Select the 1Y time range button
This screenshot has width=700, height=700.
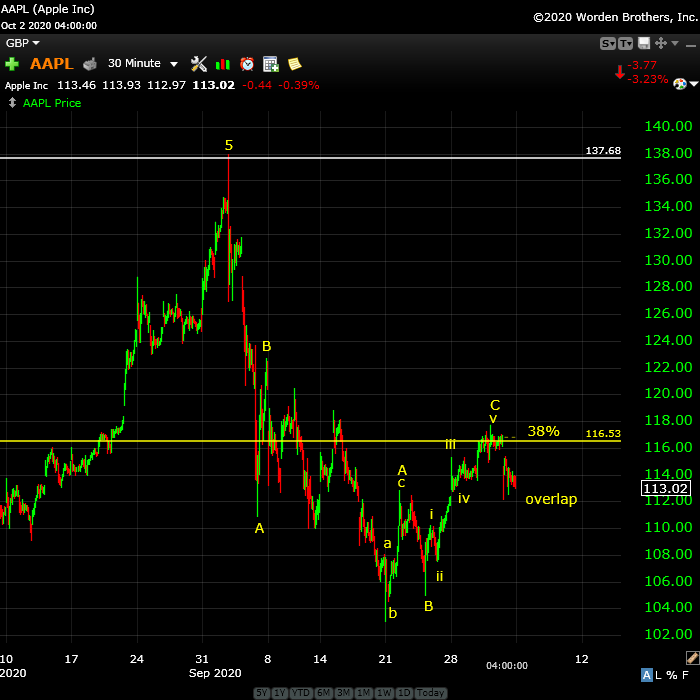click(x=279, y=693)
